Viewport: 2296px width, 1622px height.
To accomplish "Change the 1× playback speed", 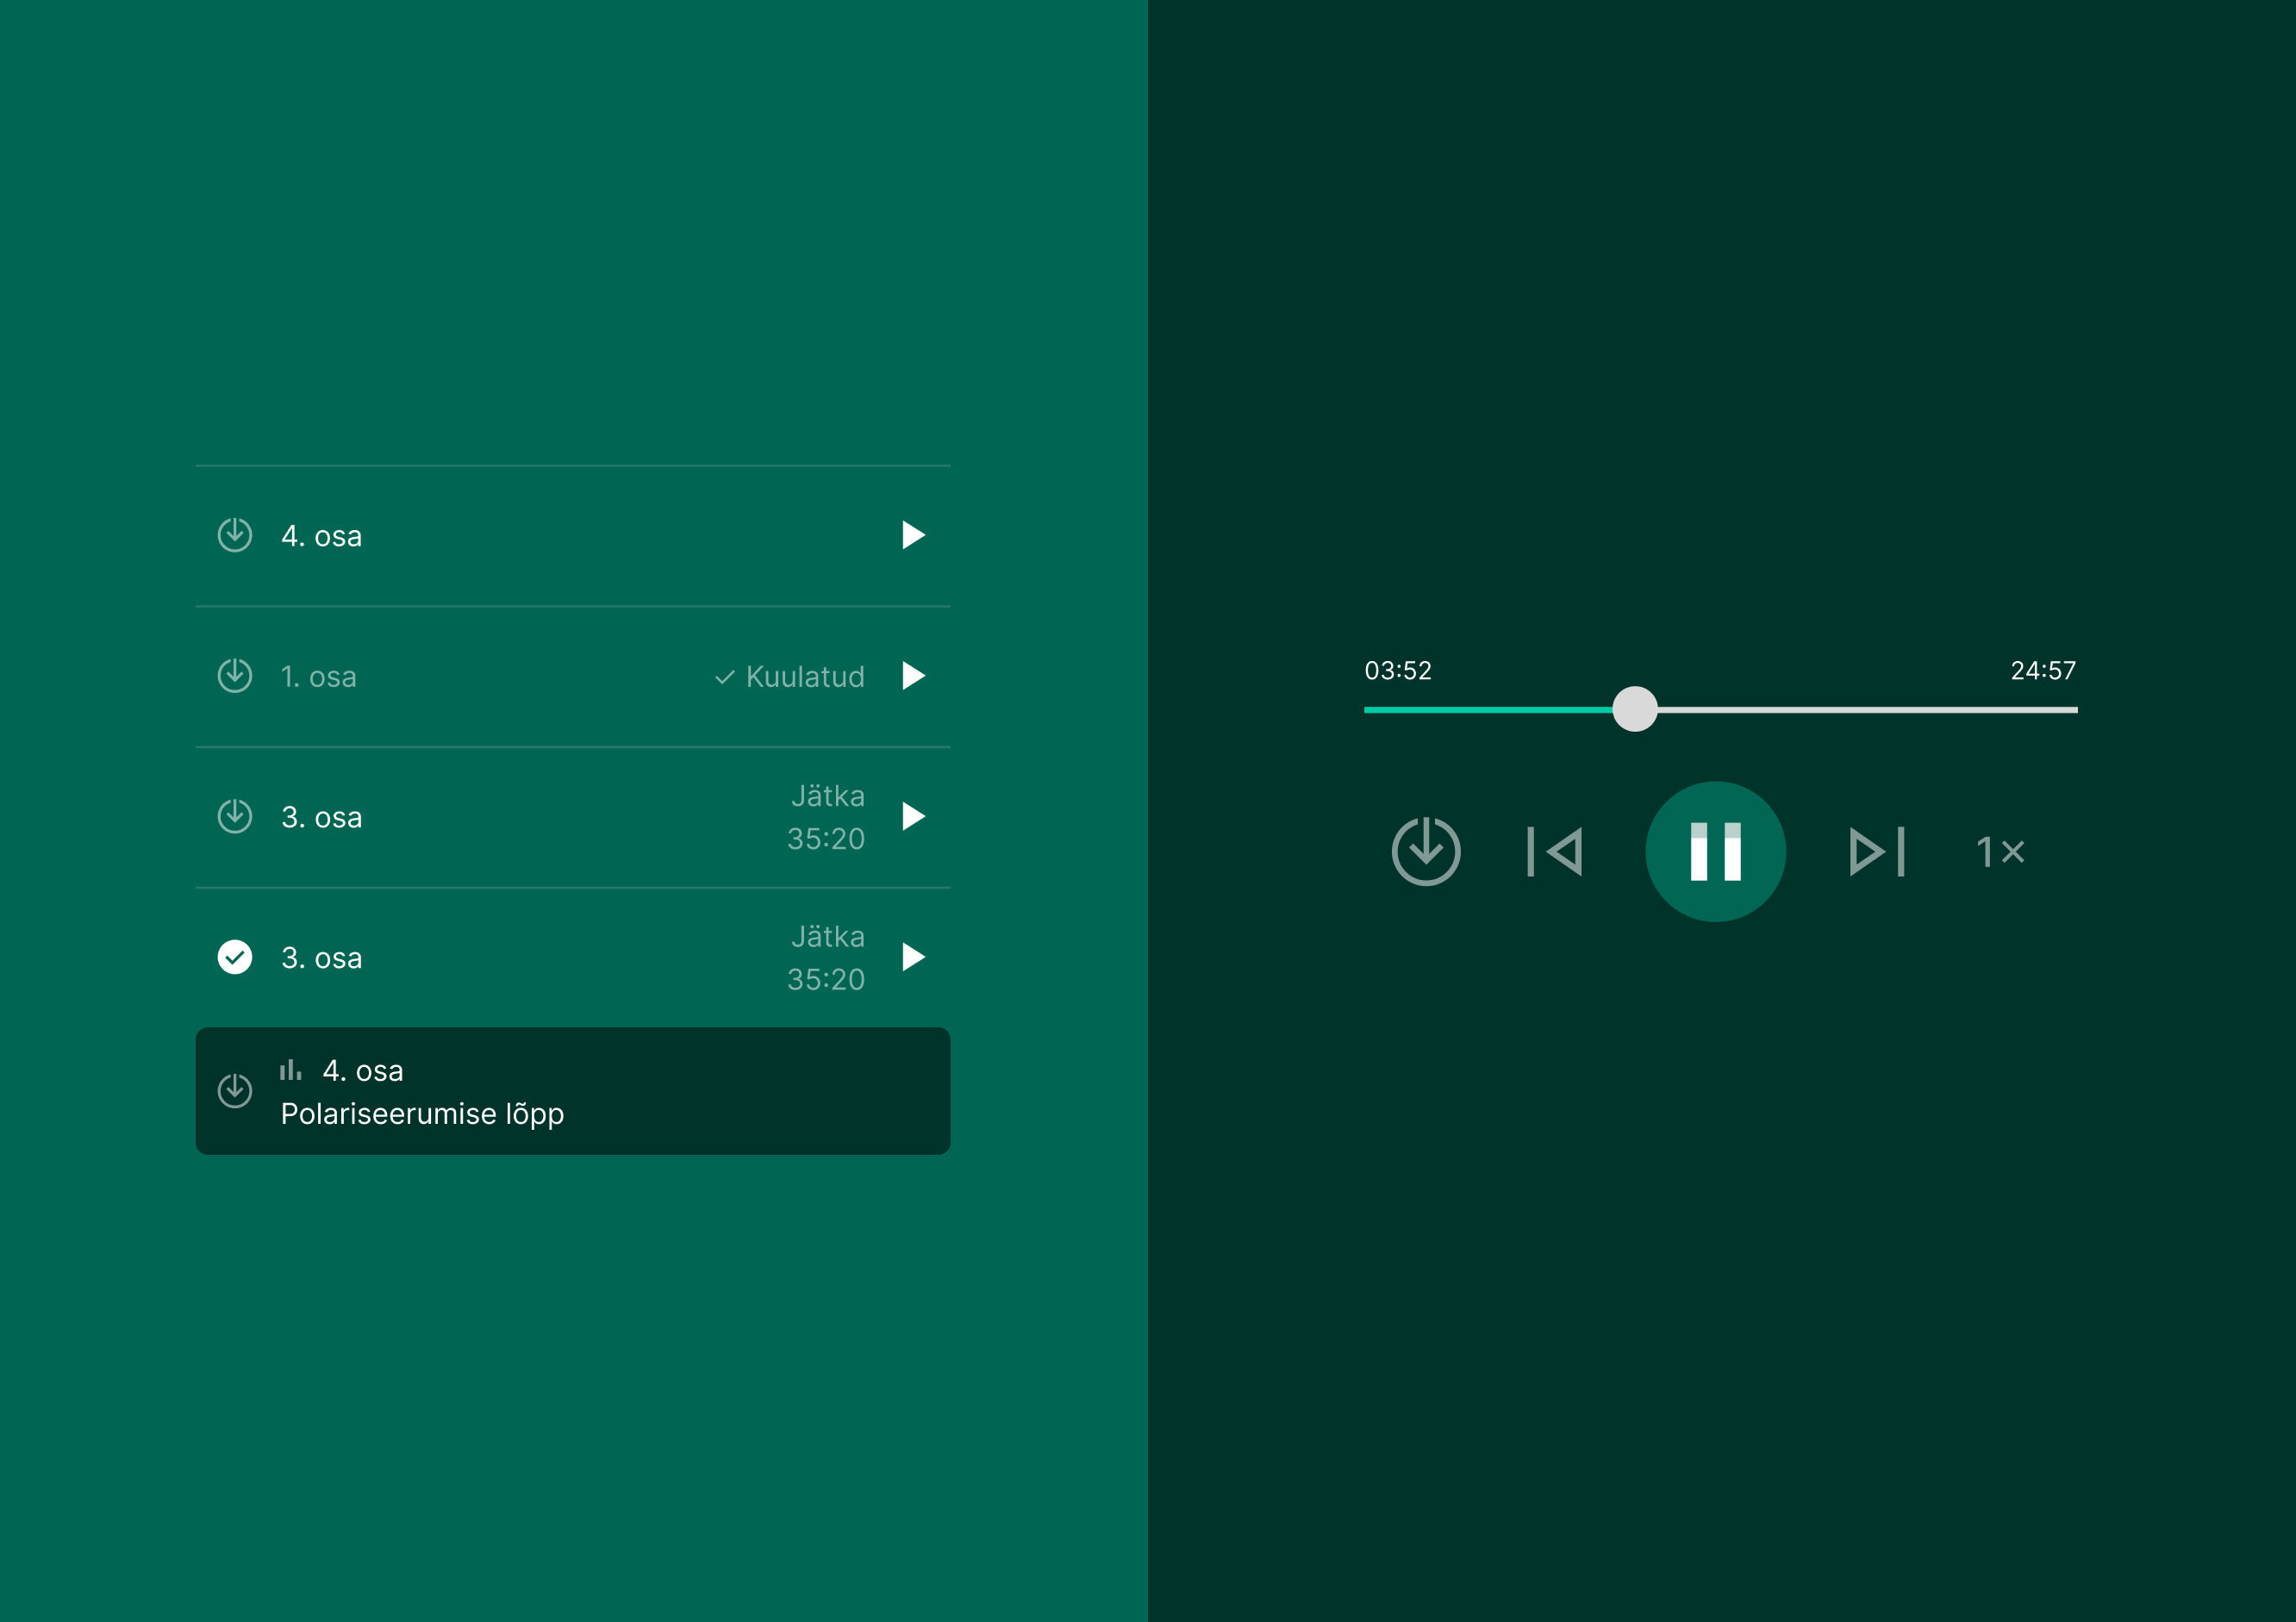I will pyautogui.click(x=2000, y=851).
